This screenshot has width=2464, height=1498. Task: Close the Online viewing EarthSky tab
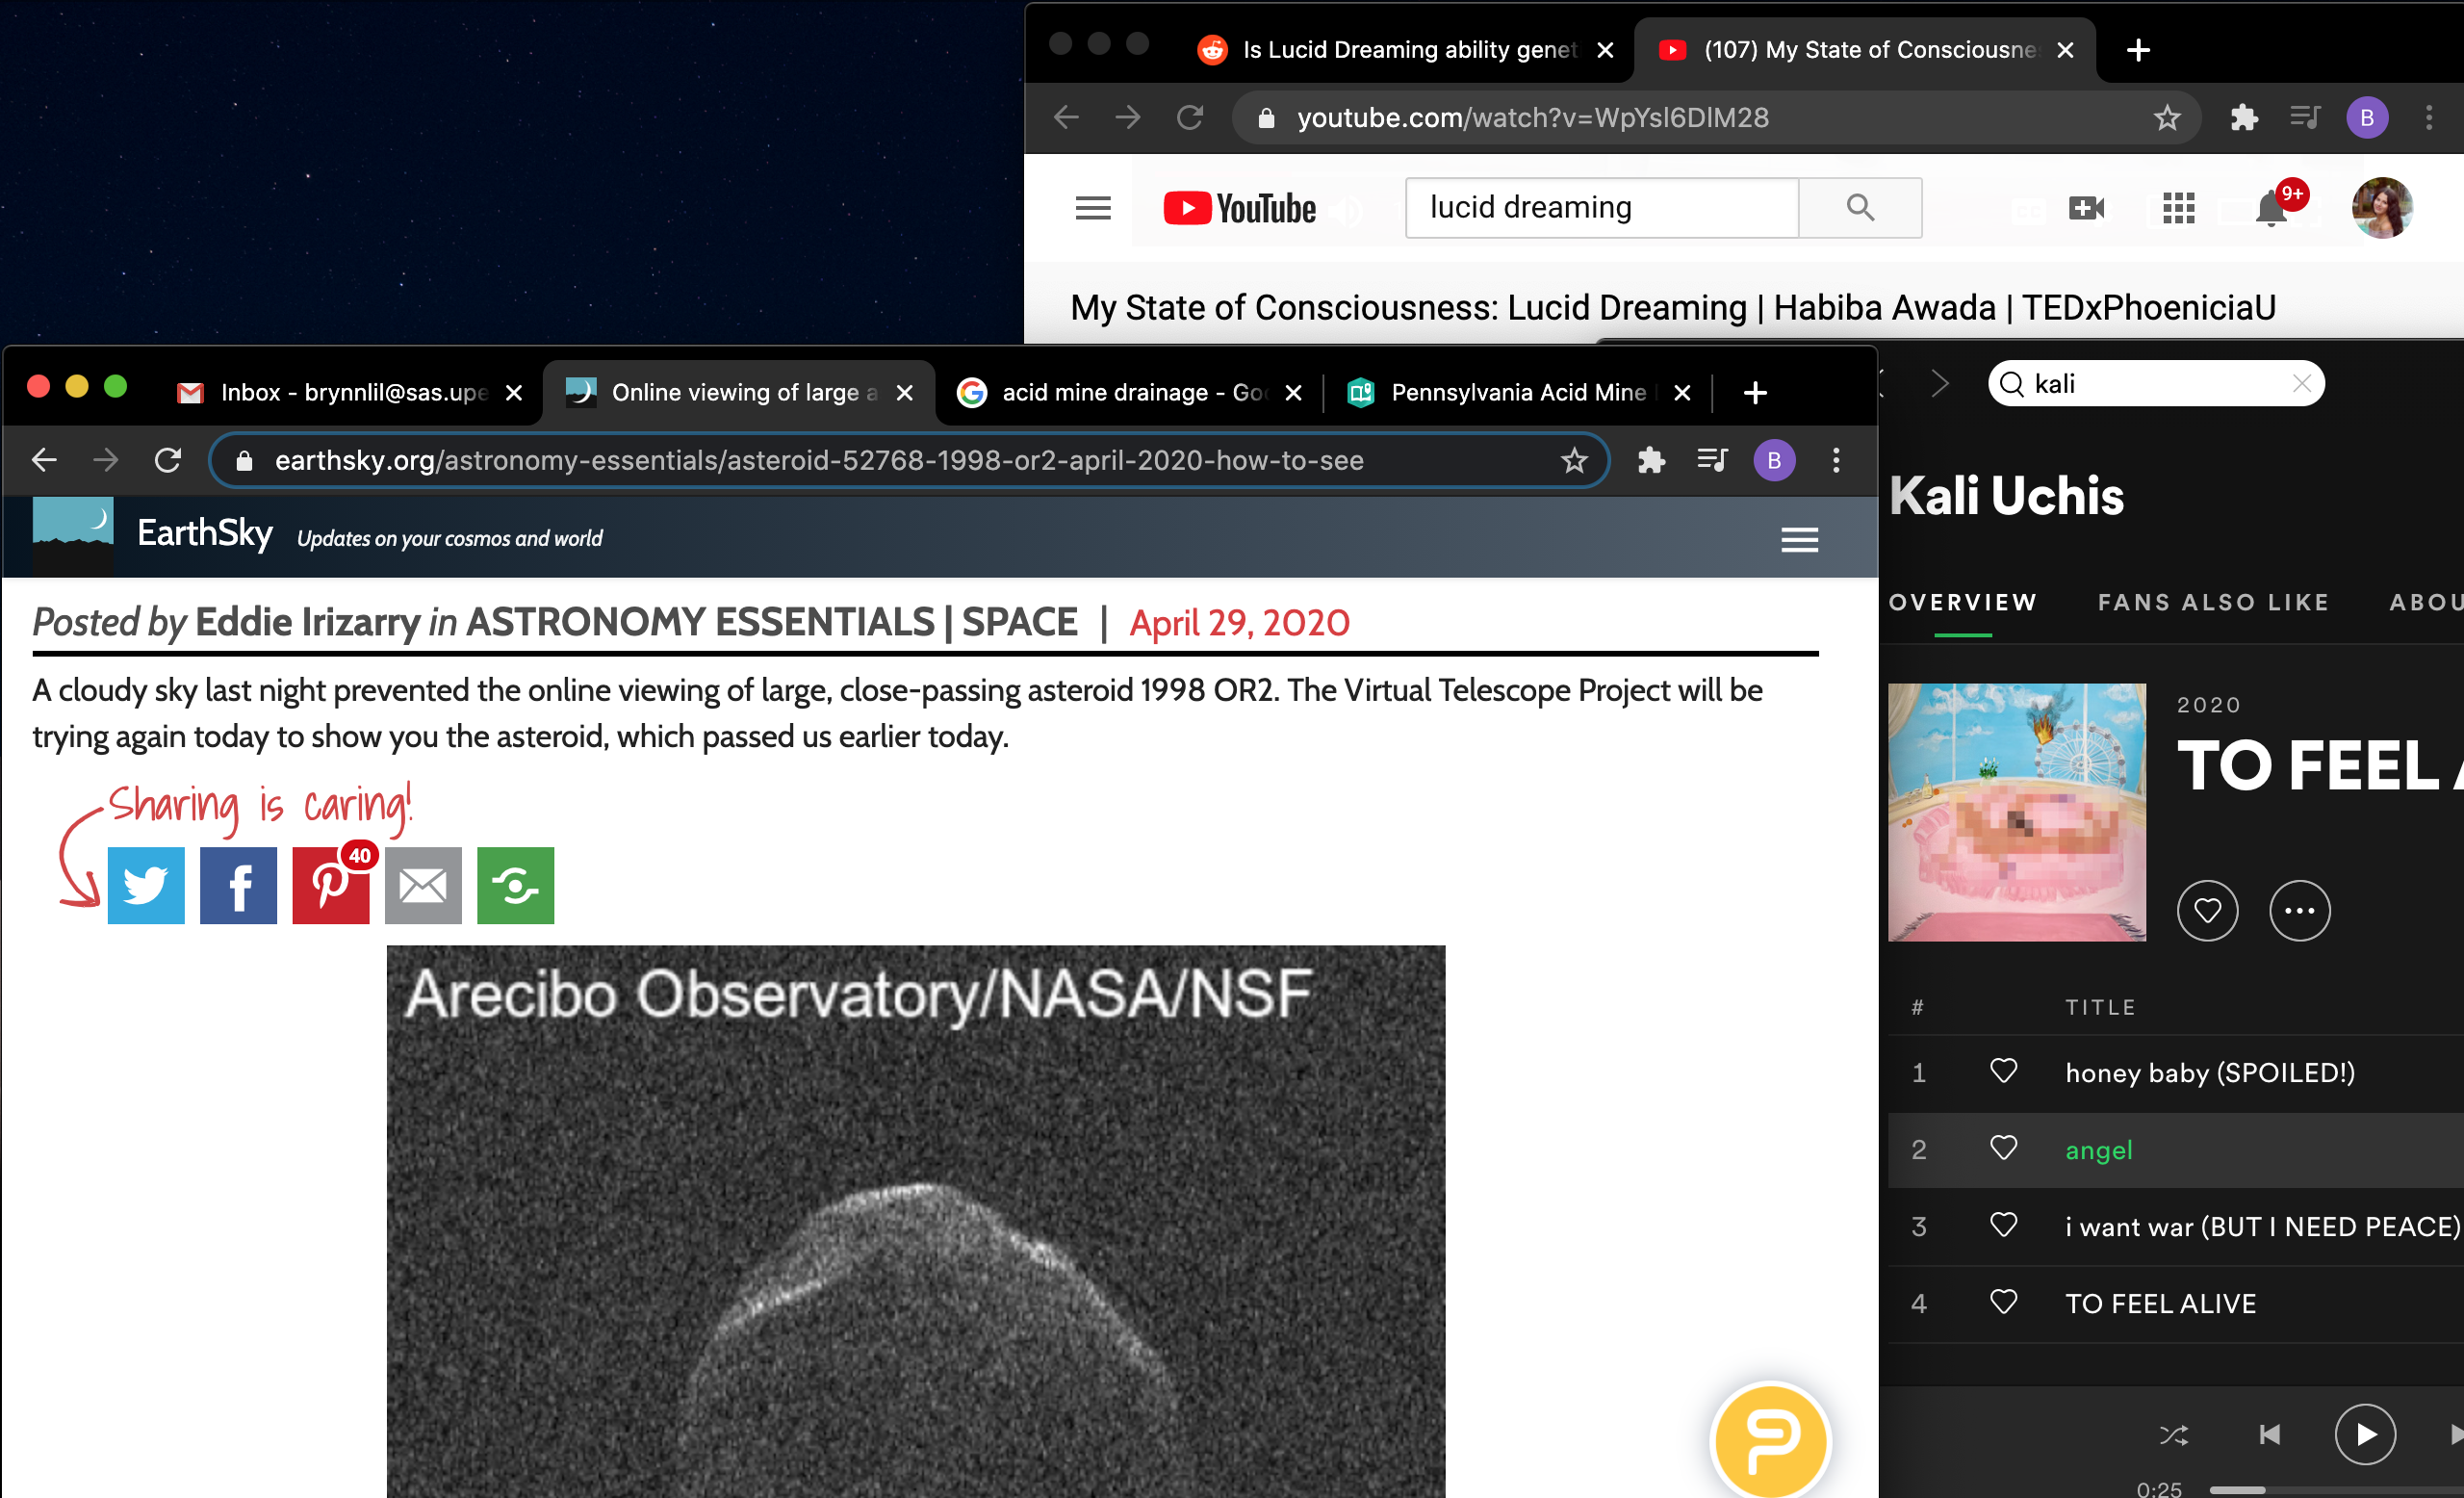pos(904,393)
